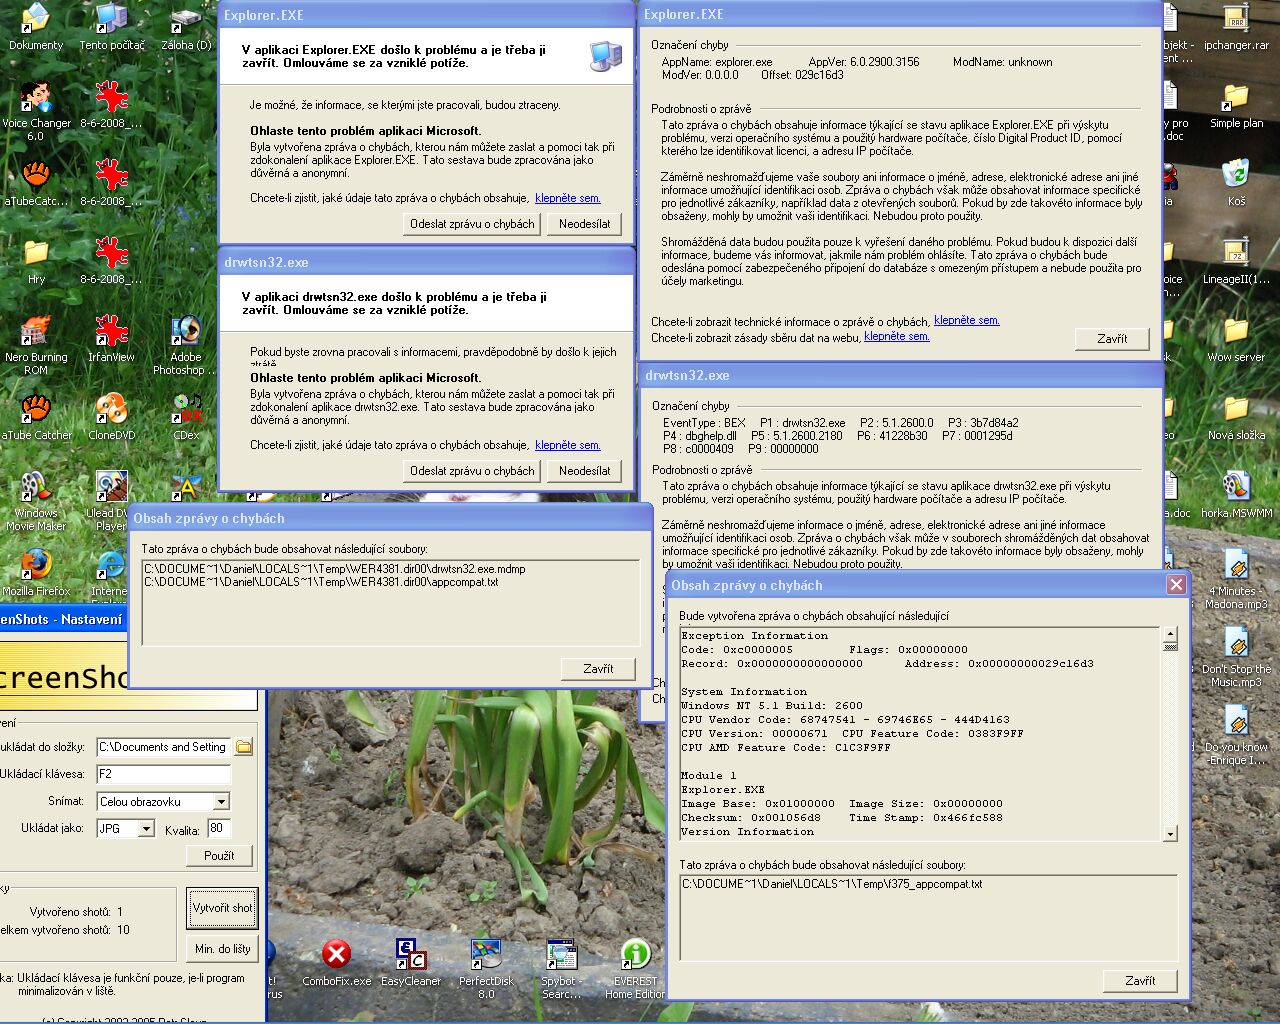1280x1024 pixels.
Task: Click 'Odeslat zprávu o chybách' in Explorer.EXE dialog
Action: coord(472,224)
